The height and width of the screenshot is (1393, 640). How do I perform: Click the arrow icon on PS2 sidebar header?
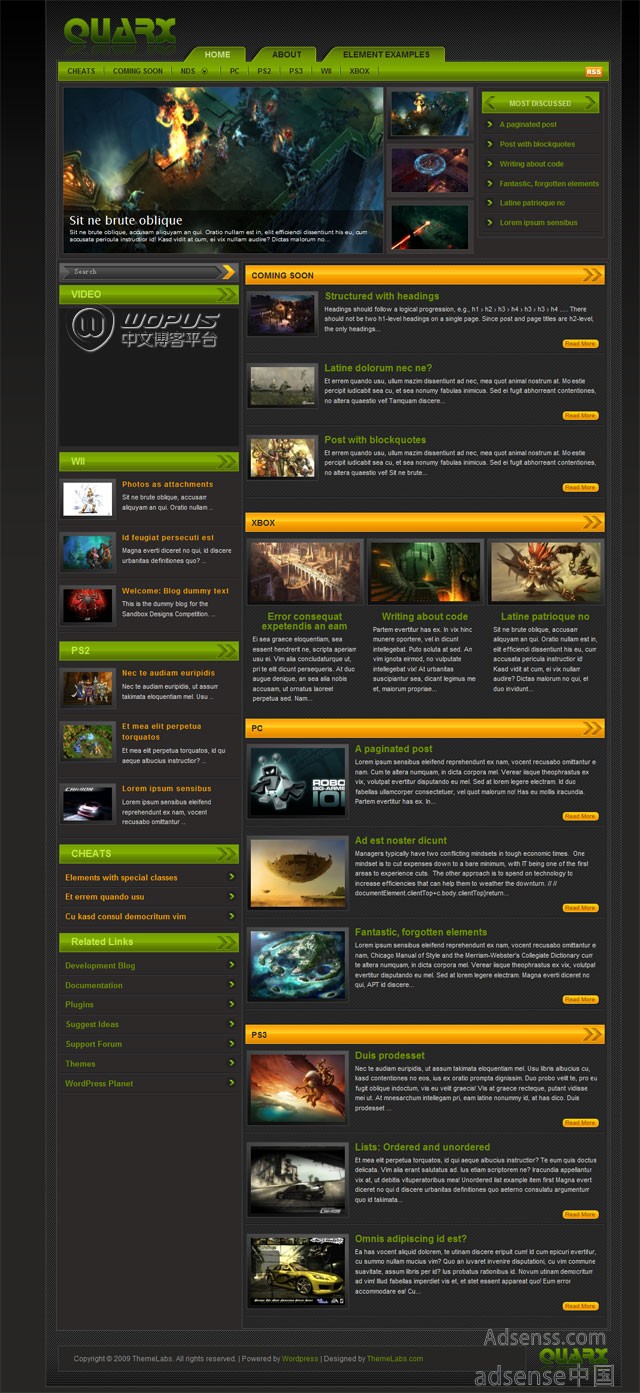pyautogui.click(x=228, y=650)
